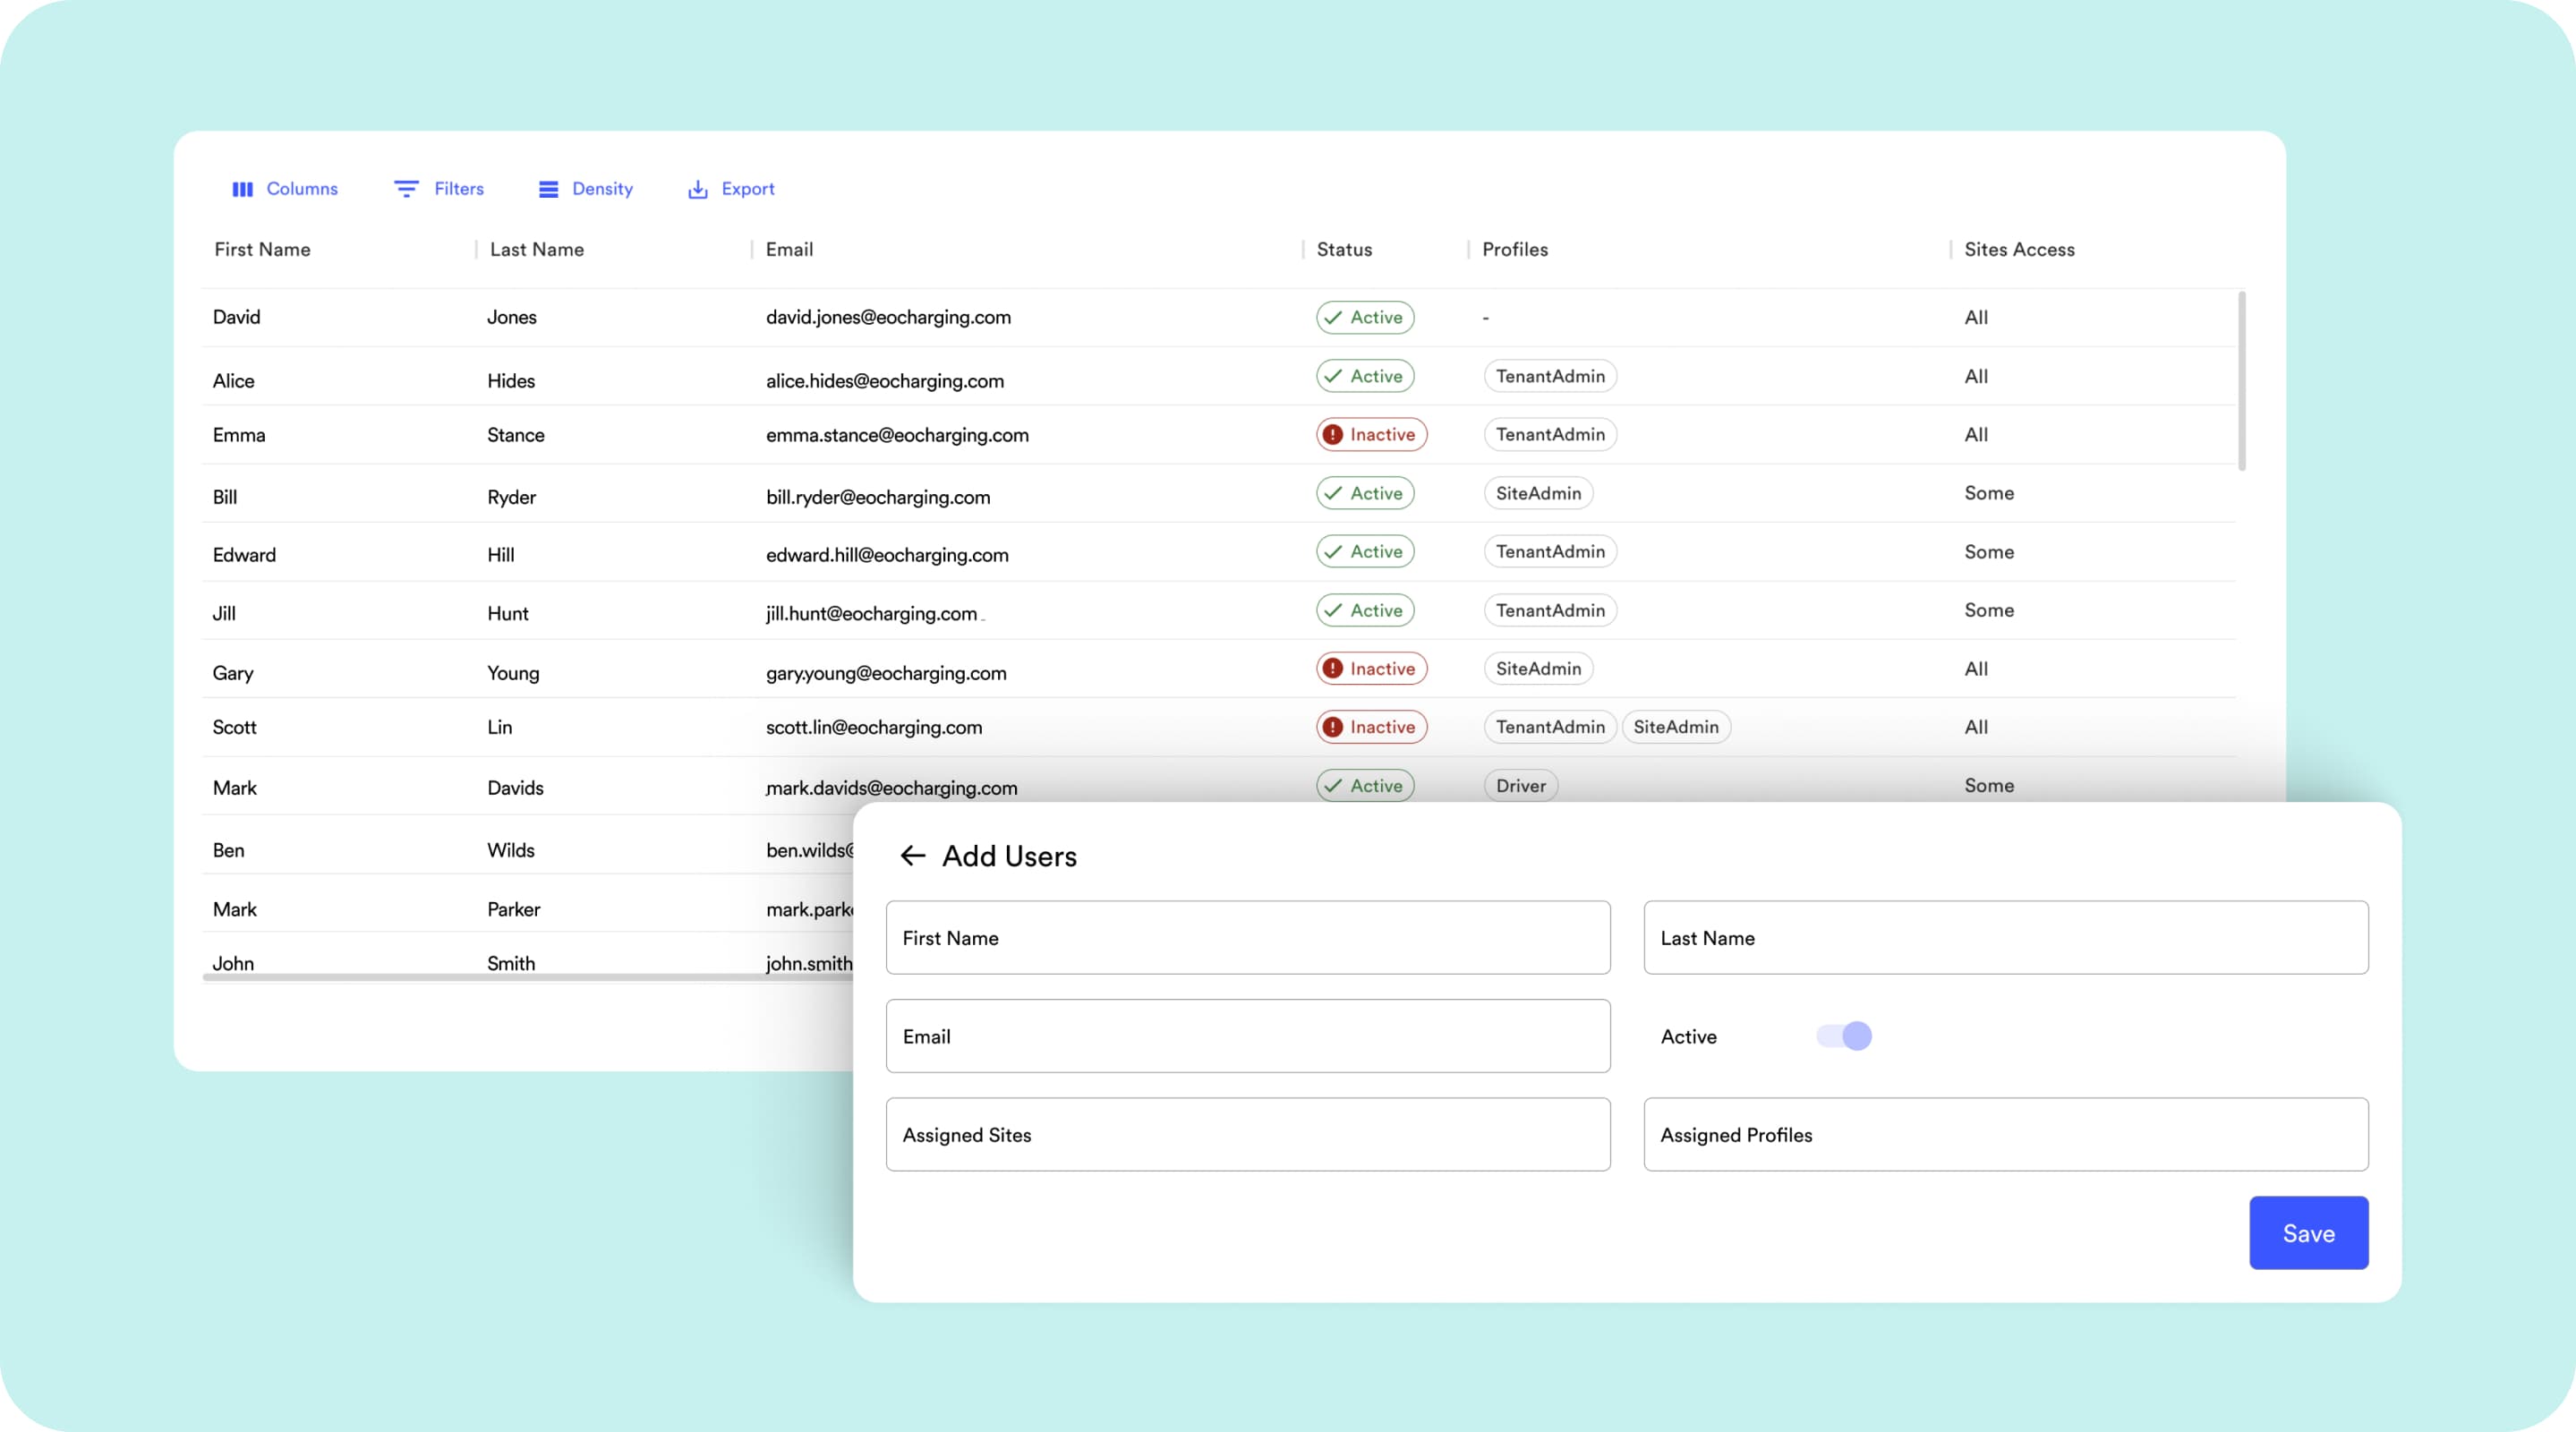2576x1432 pixels.
Task: Sort by the Sites Access column header
Action: (2019, 250)
